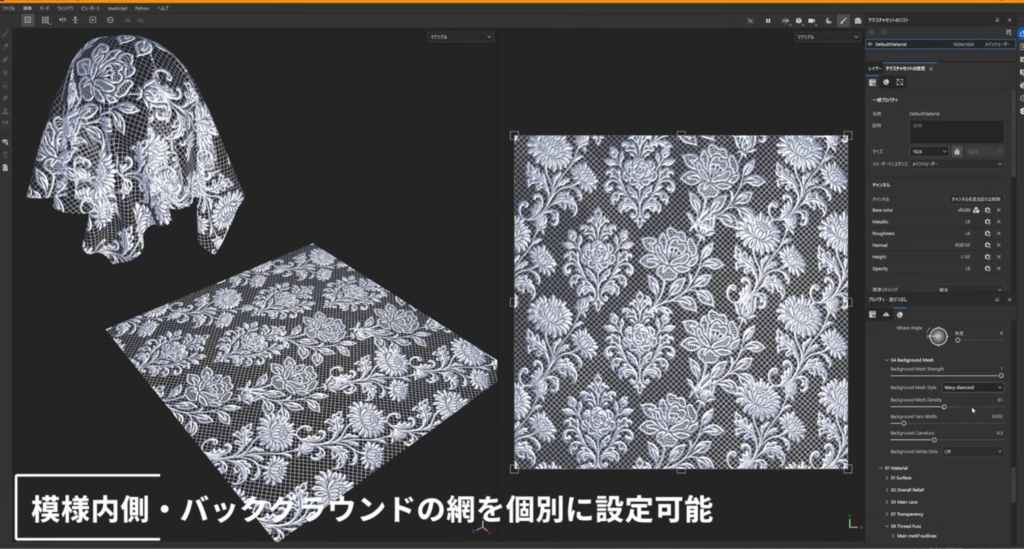
Task: Click the settings icon in the Metallic channel row
Action: point(987,222)
